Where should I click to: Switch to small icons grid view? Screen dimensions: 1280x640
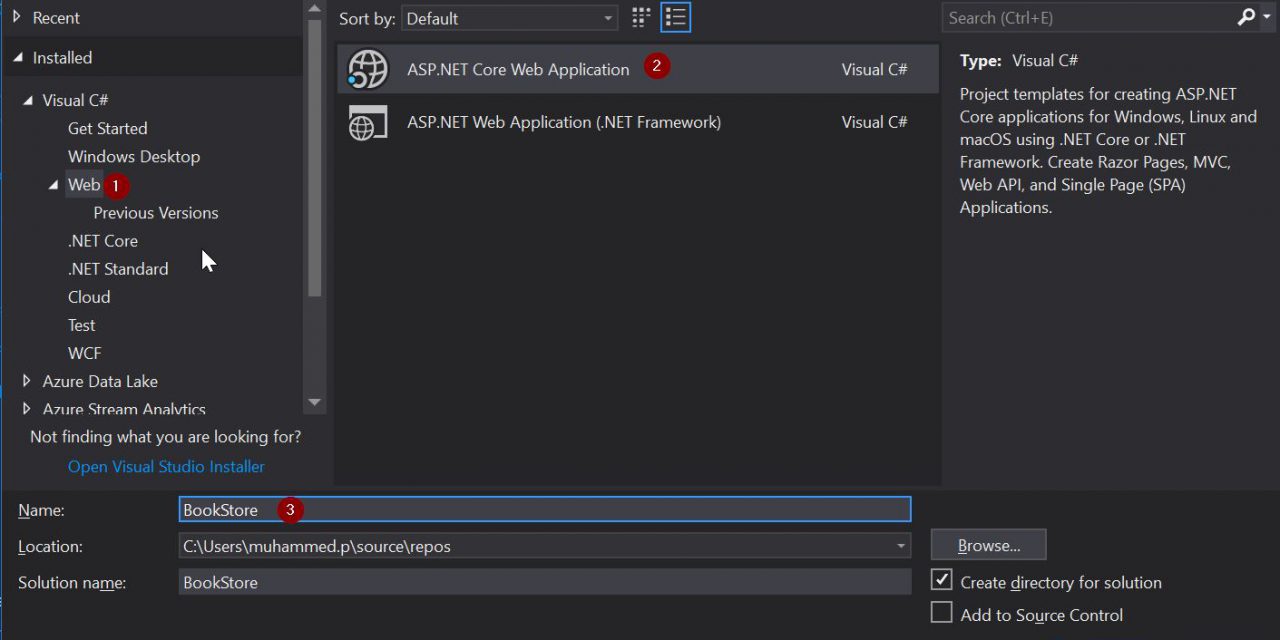[x=641, y=18]
